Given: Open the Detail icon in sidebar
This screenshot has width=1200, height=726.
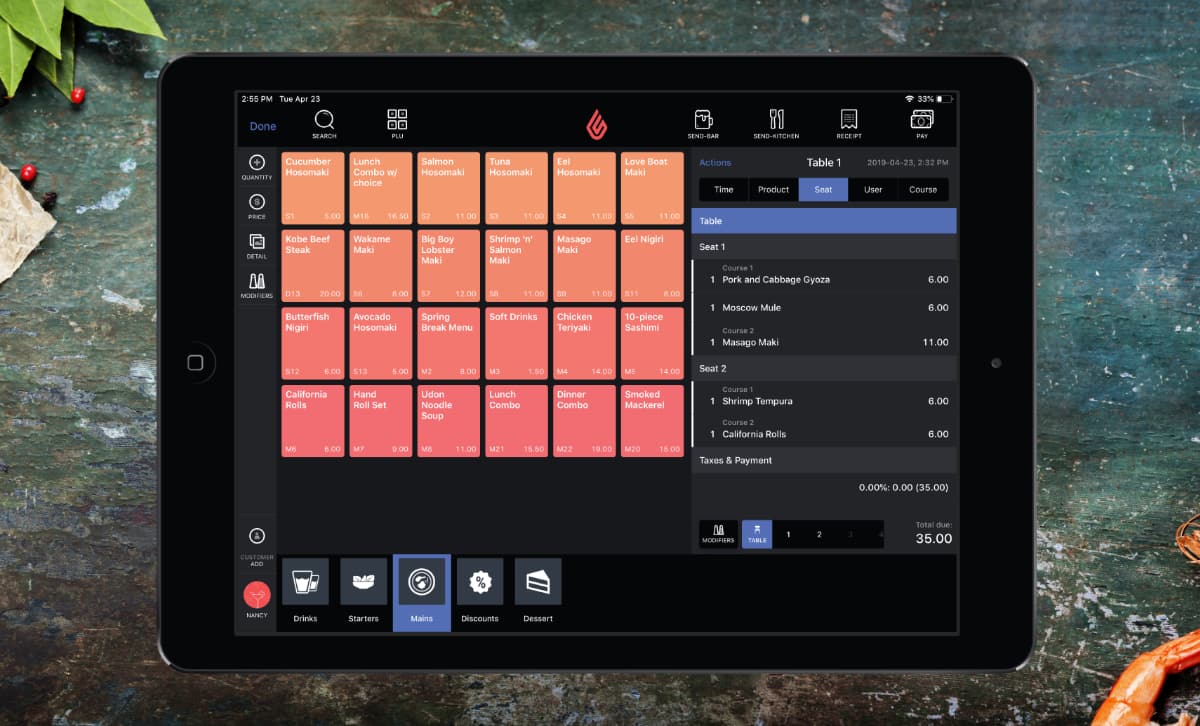Looking at the screenshot, I should pos(257,246).
